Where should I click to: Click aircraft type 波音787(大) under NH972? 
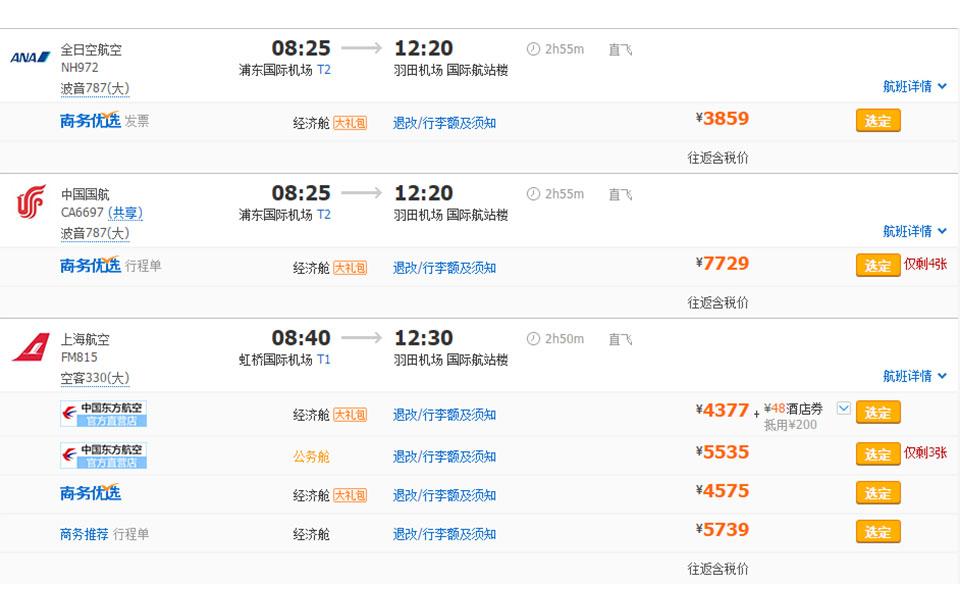95,88
